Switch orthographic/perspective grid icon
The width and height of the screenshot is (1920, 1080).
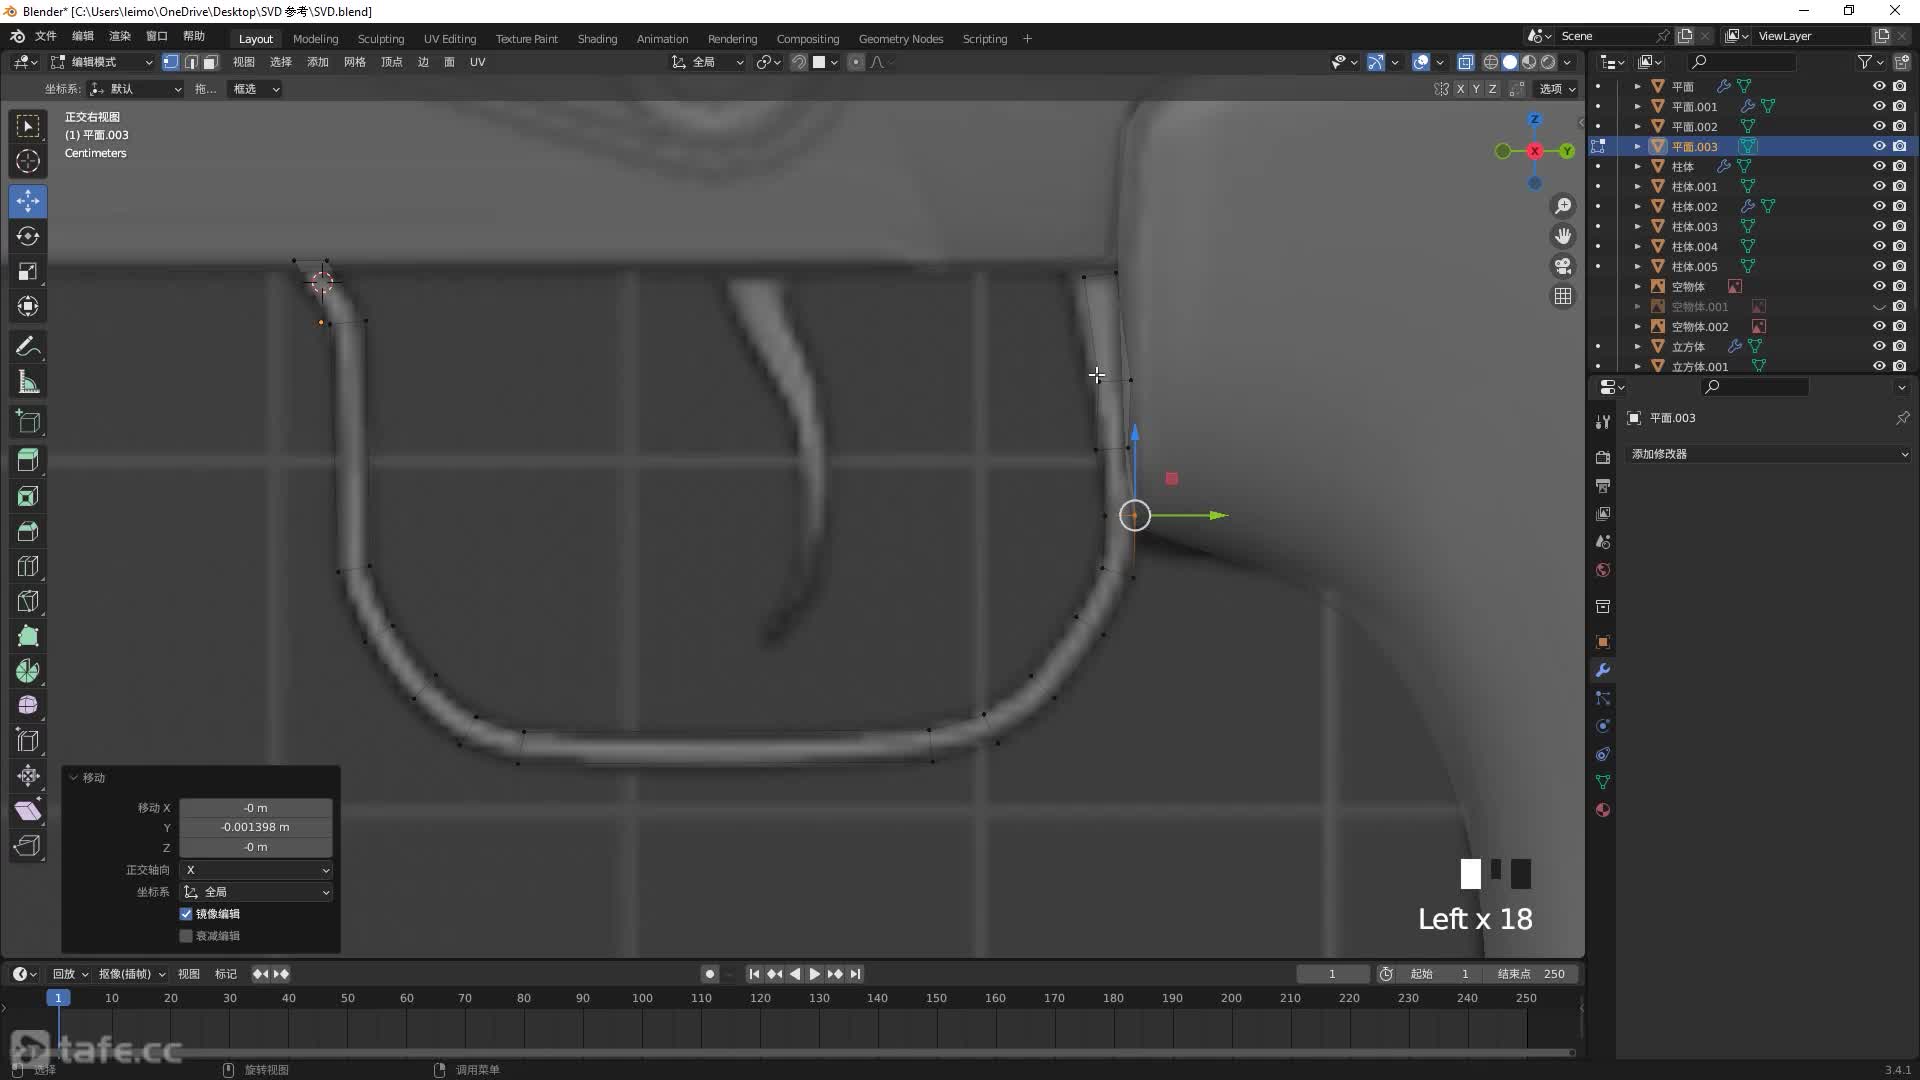[x=1562, y=296]
